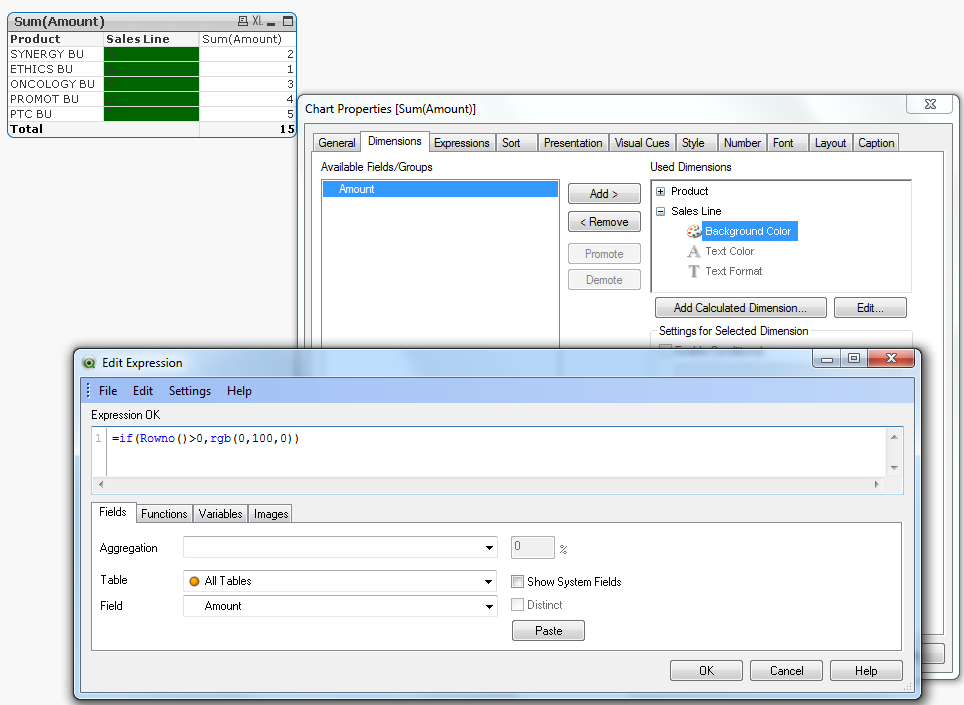
Task: Enable the Show System Fields checkbox
Action: [518, 581]
